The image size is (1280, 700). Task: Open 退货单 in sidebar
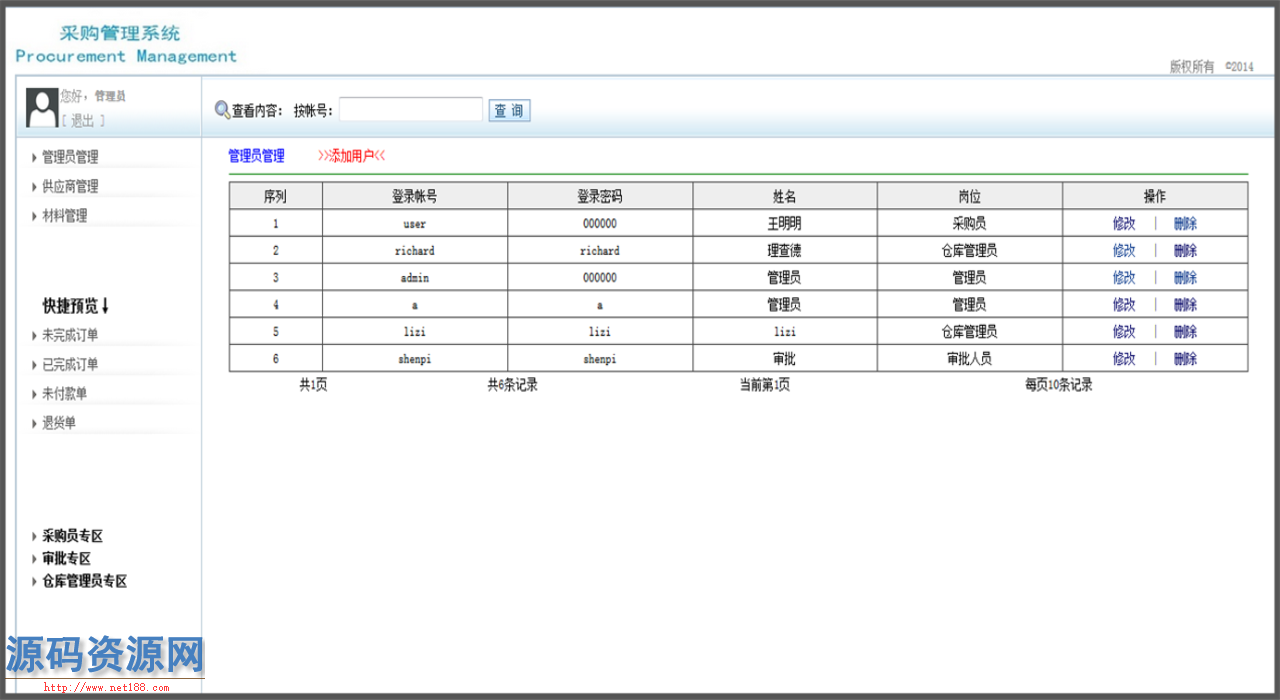(58, 423)
